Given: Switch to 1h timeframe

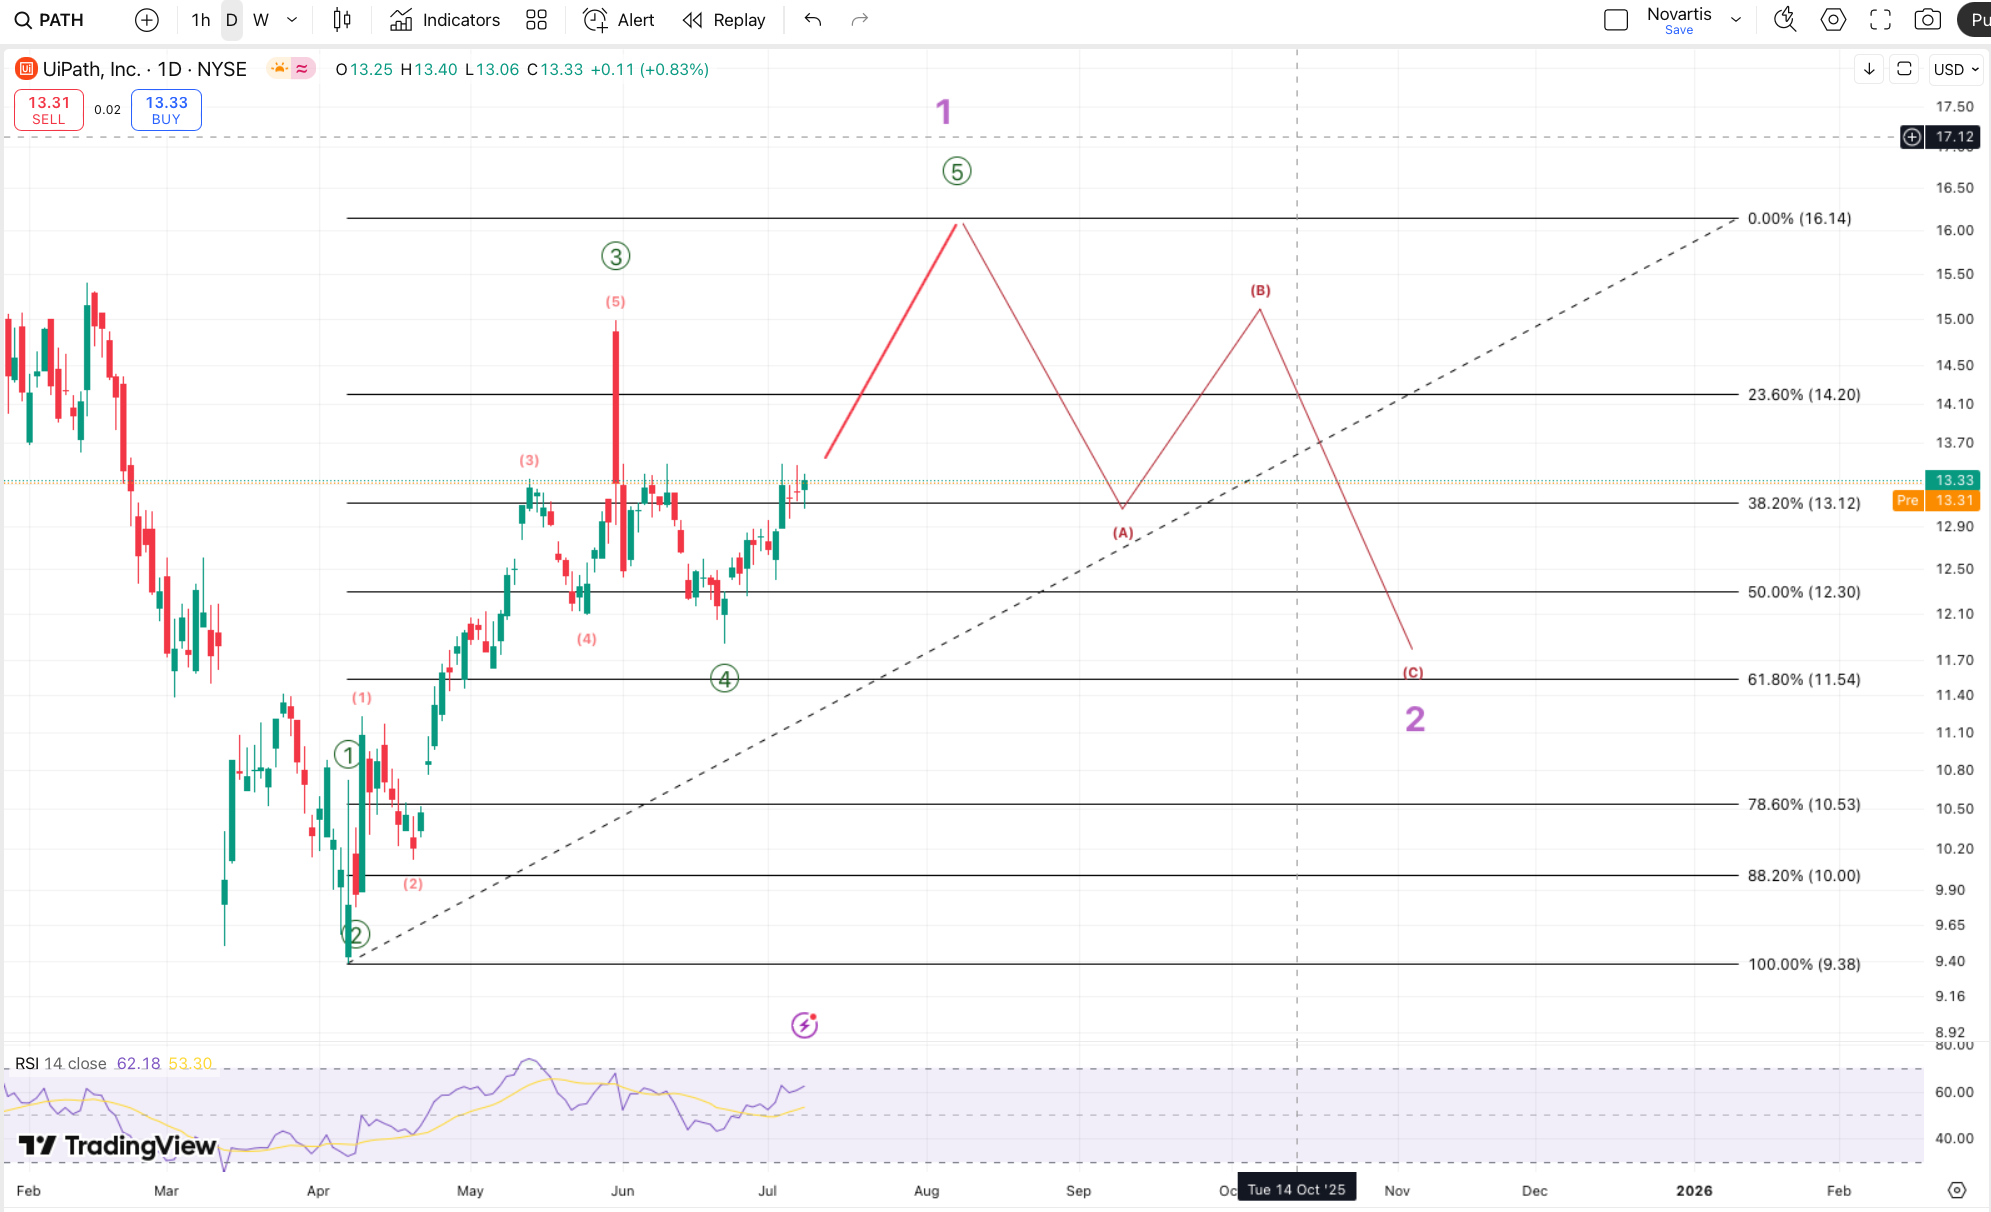Looking at the screenshot, I should 201,20.
